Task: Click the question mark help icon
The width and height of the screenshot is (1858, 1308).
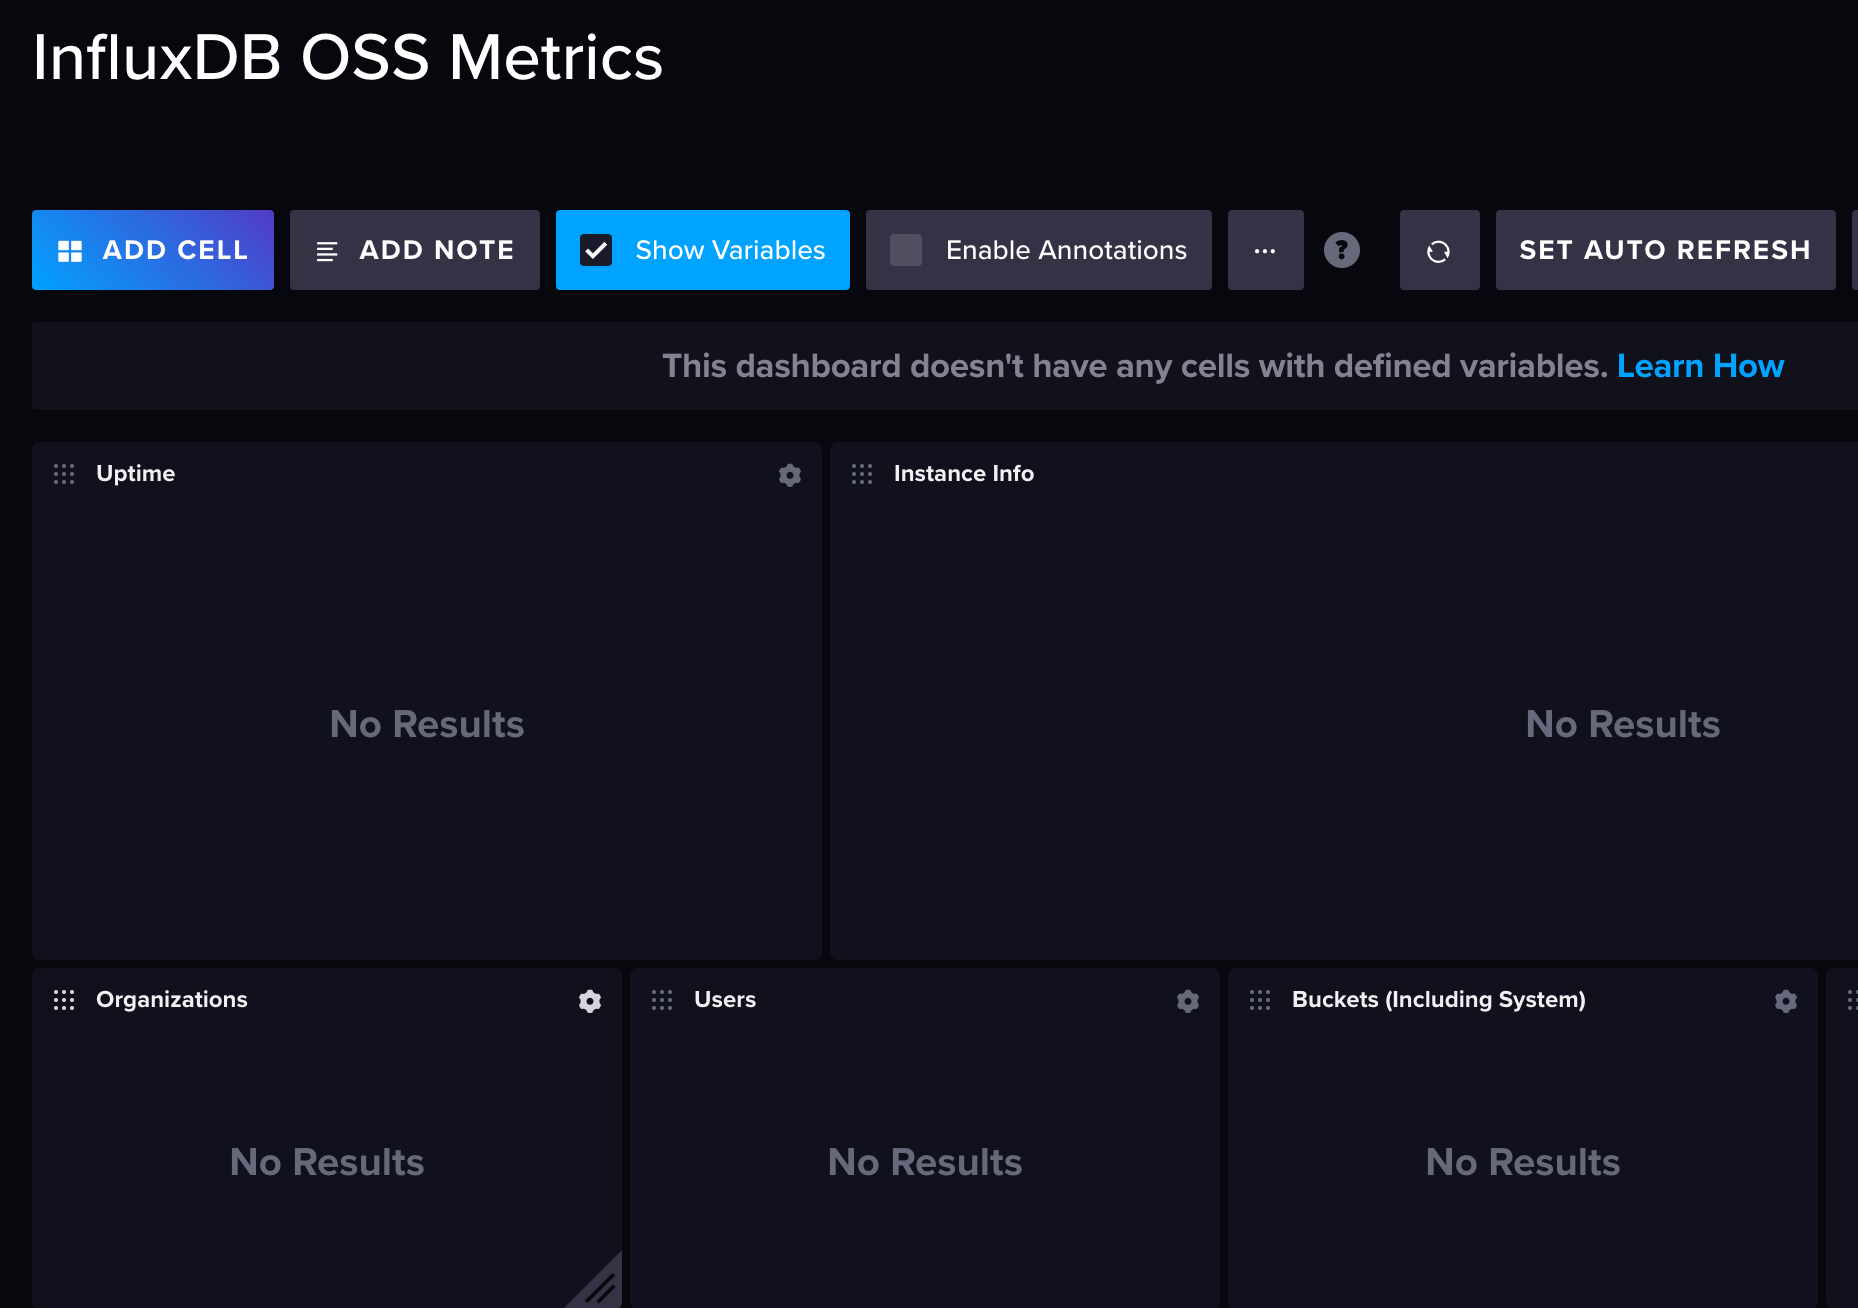Action: [1342, 250]
